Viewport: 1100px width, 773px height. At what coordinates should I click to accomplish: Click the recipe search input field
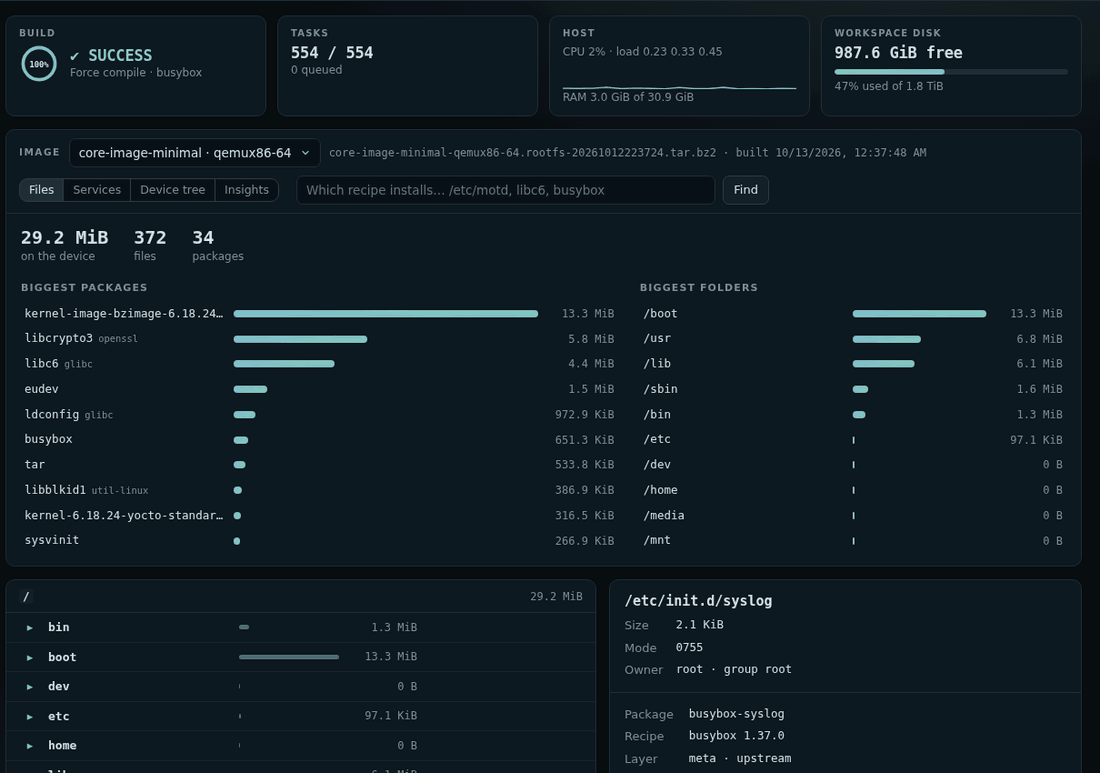tap(505, 190)
